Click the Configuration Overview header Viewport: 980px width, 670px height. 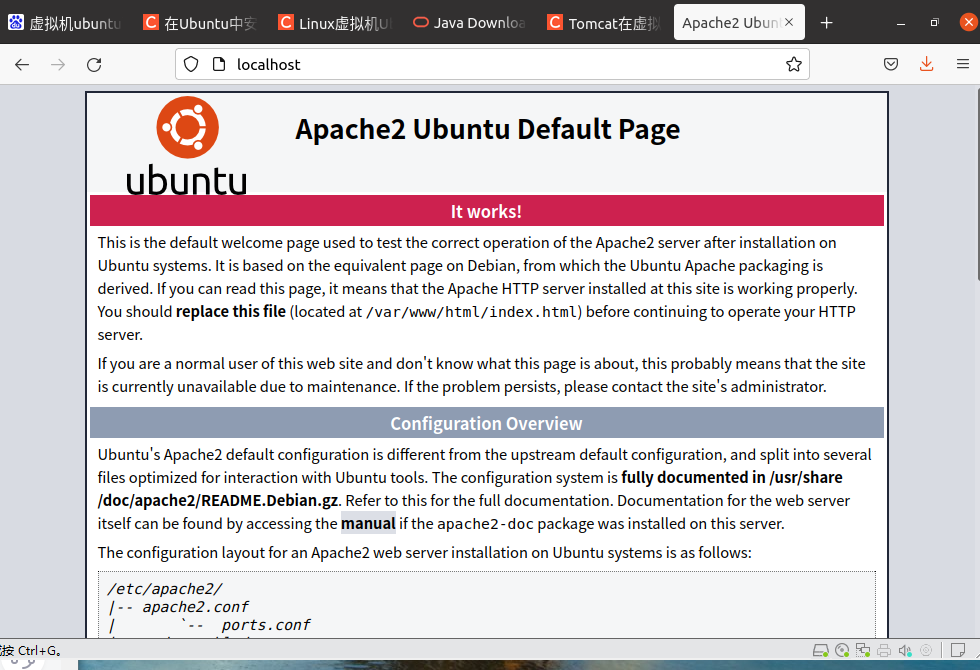coord(487,423)
